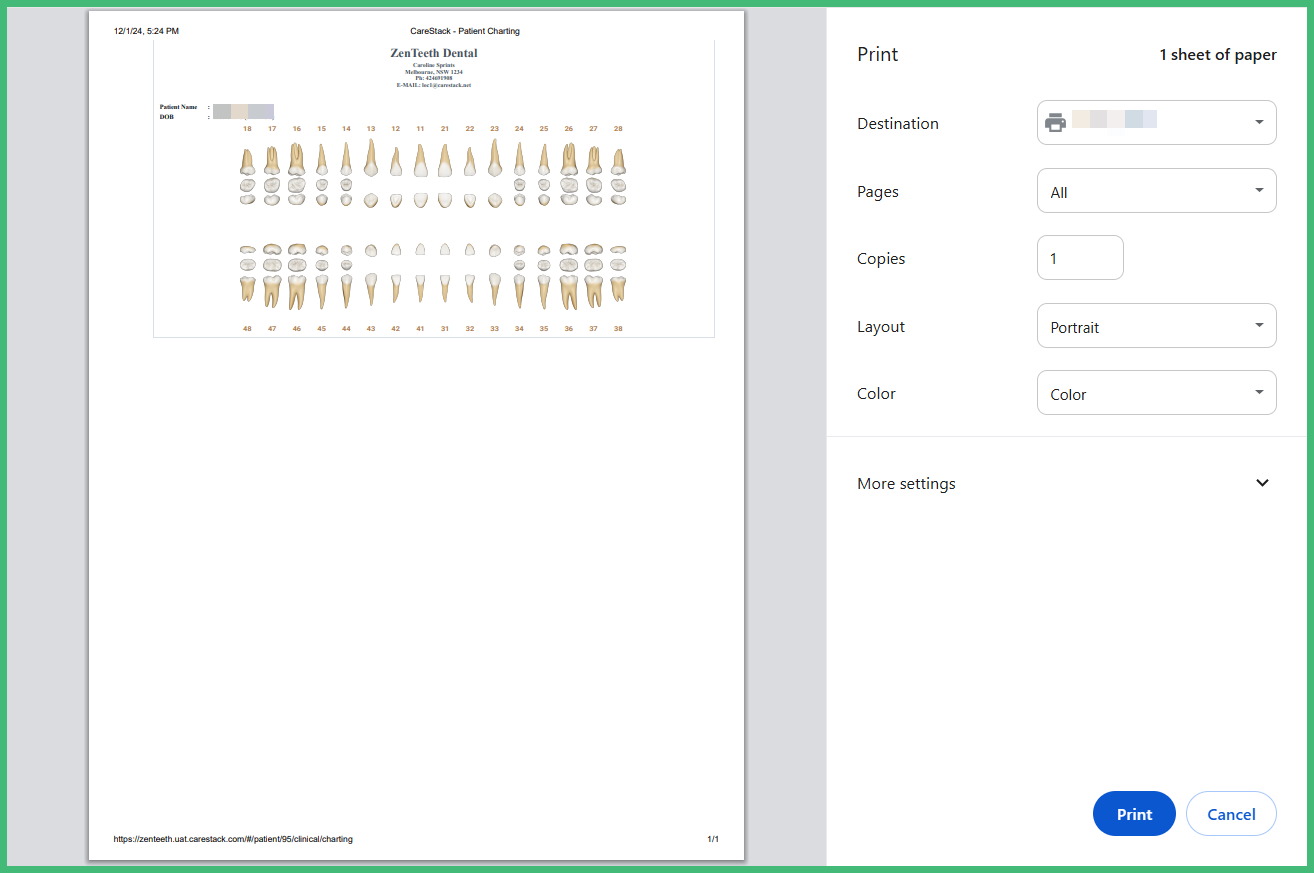Image resolution: width=1314 pixels, height=873 pixels.
Task: Click the '1 sheet of paper' label
Action: point(1218,54)
